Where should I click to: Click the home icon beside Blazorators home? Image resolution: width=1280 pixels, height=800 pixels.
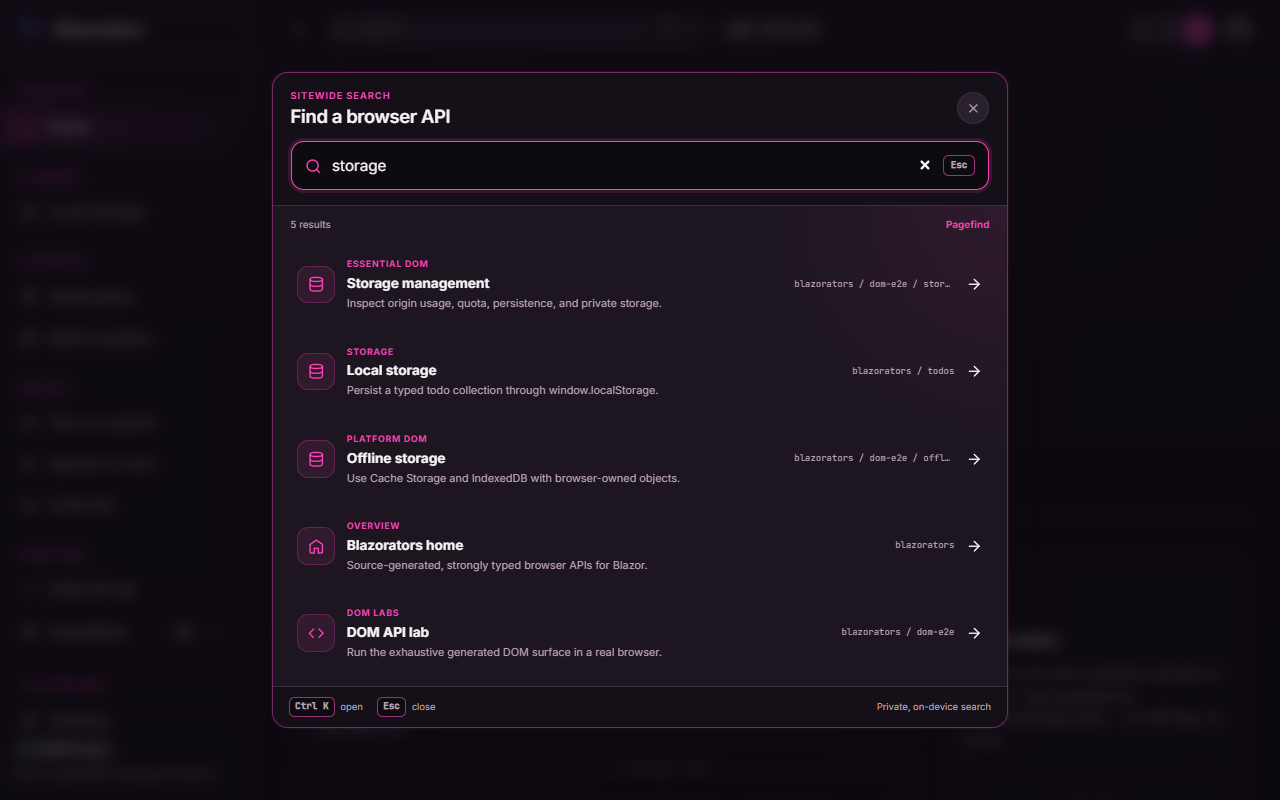(316, 546)
